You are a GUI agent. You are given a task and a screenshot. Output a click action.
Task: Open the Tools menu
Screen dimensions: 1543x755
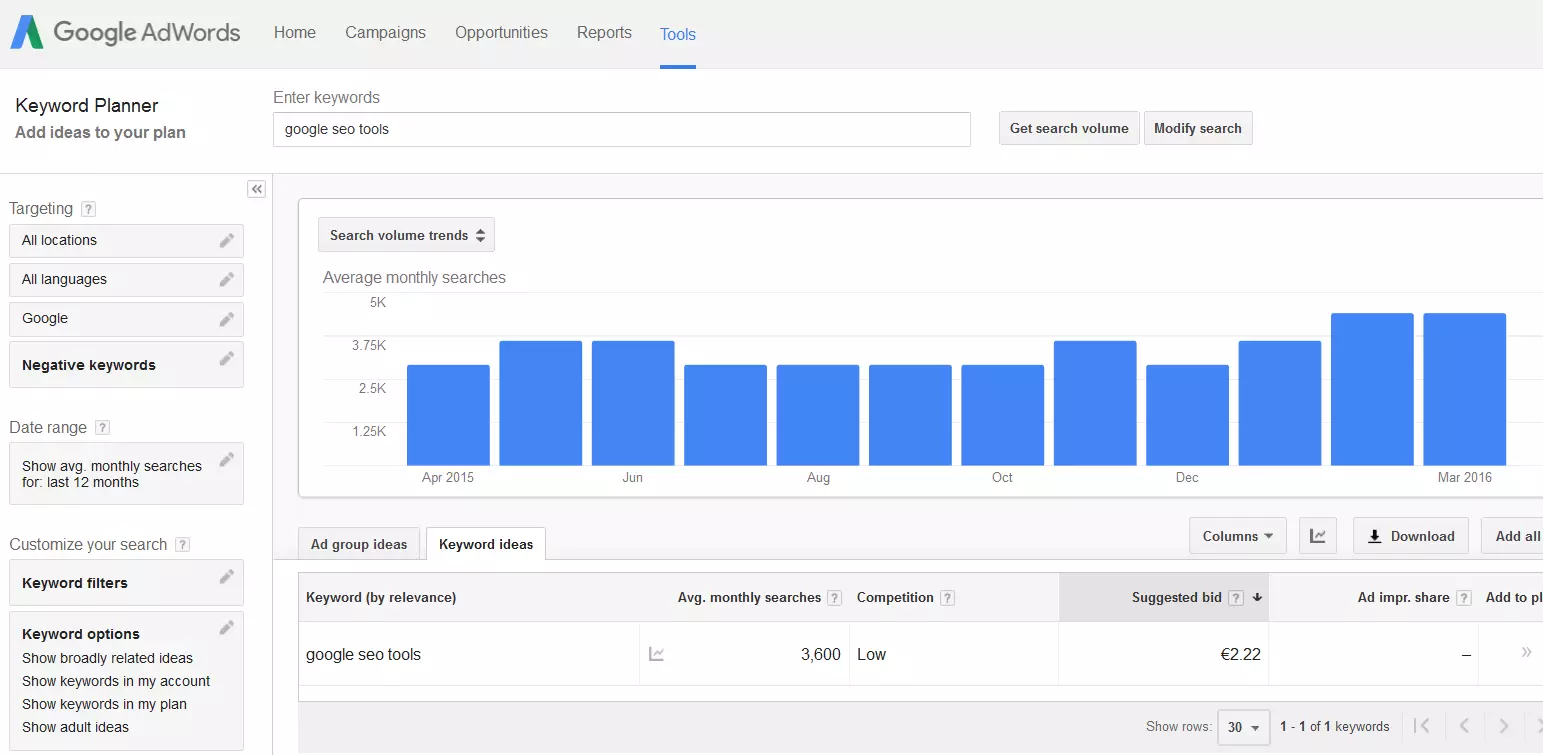pyautogui.click(x=677, y=34)
